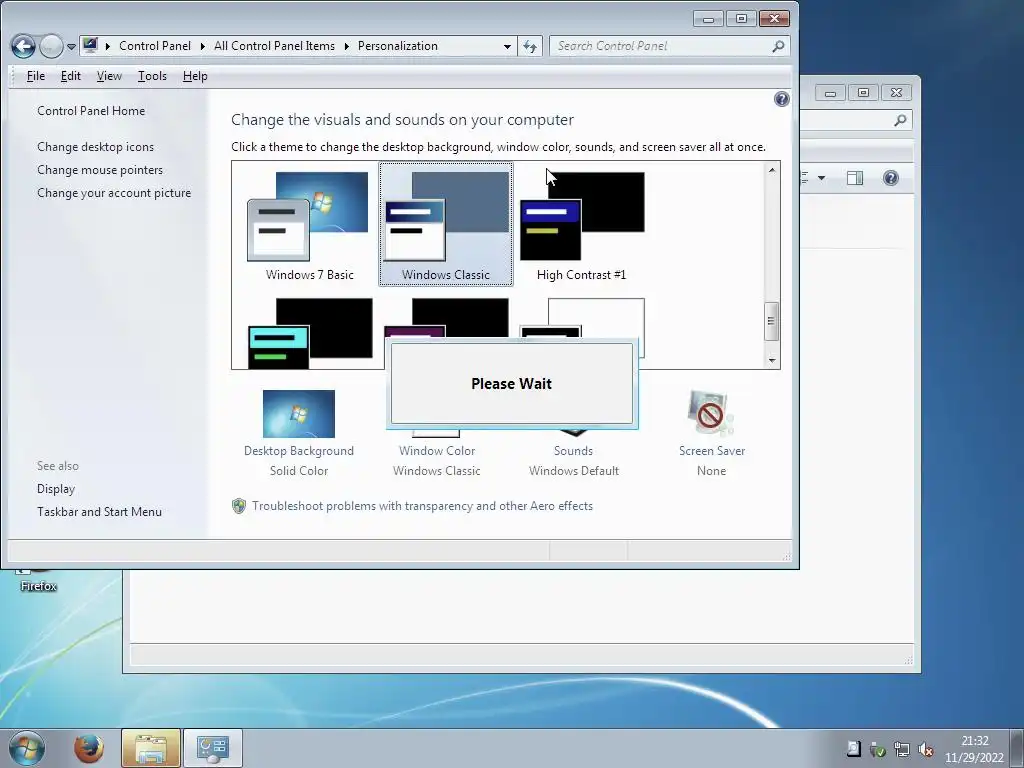The height and width of the screenshot is (768, 1024).
Task: Click the taskbar clock showing 21:32
Action: coord(974,748)
